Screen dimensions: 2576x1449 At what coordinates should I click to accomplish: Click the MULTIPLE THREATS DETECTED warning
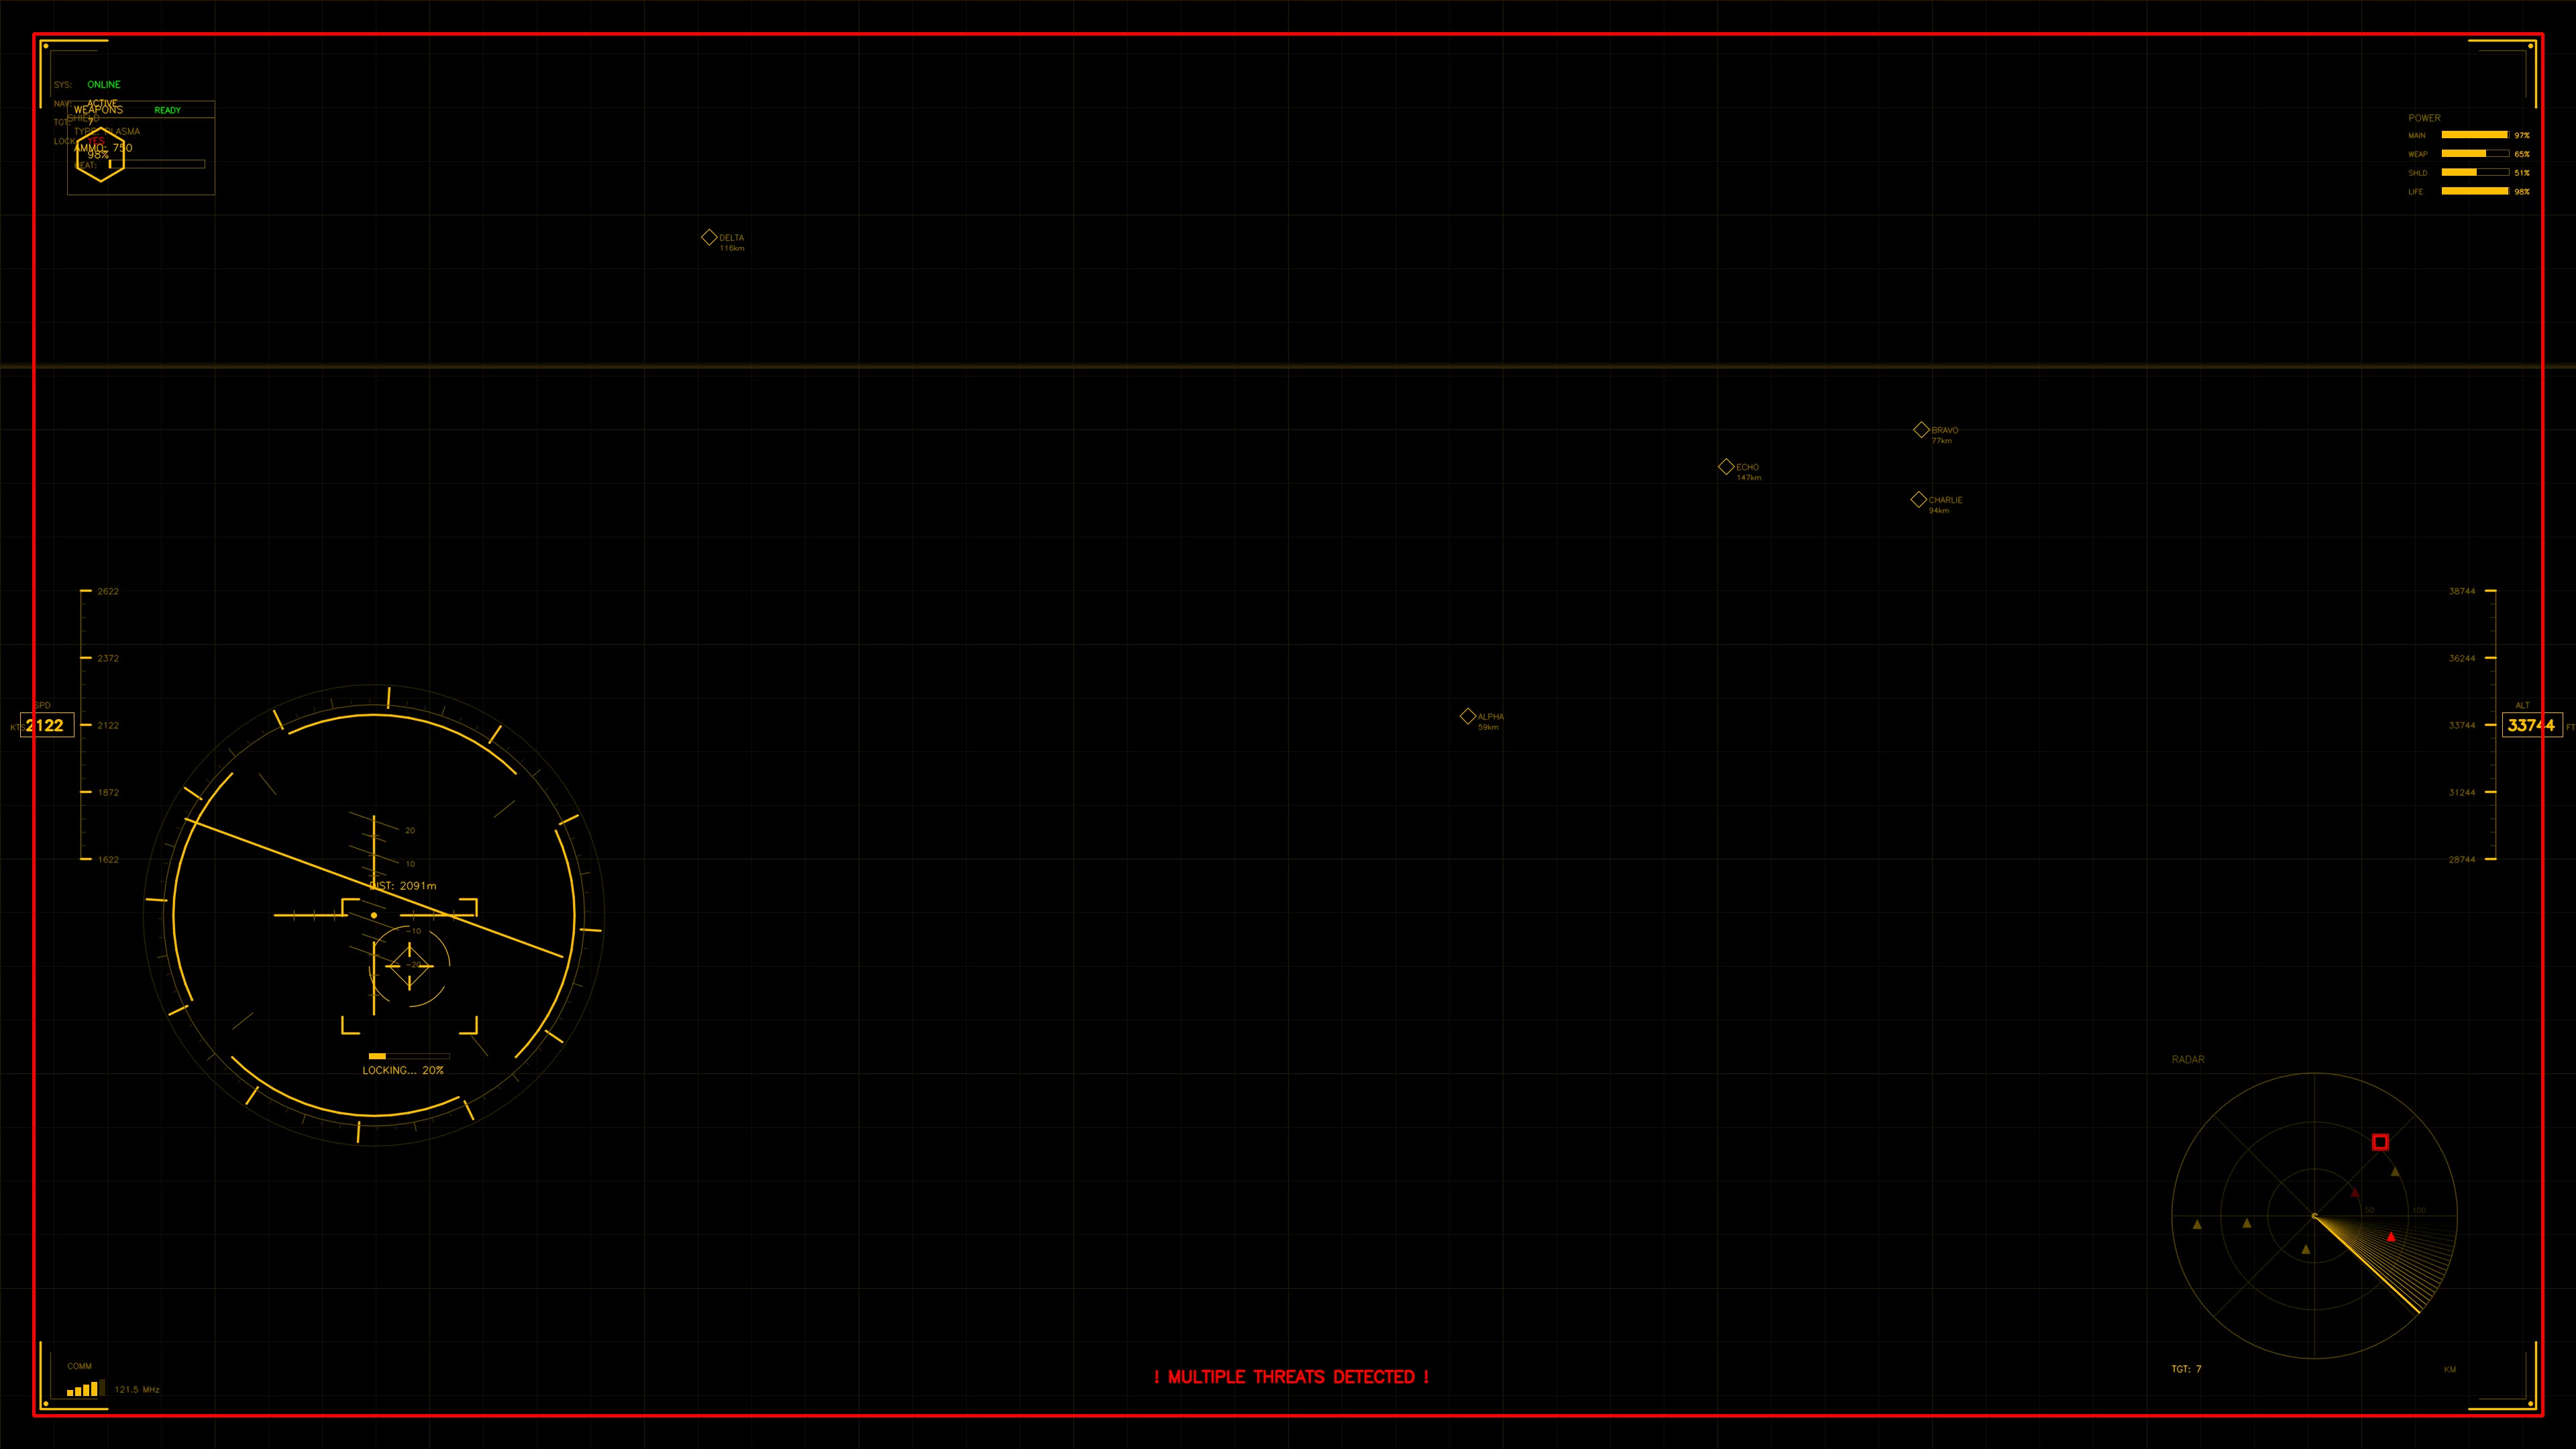click(x=1292, y=1377)
